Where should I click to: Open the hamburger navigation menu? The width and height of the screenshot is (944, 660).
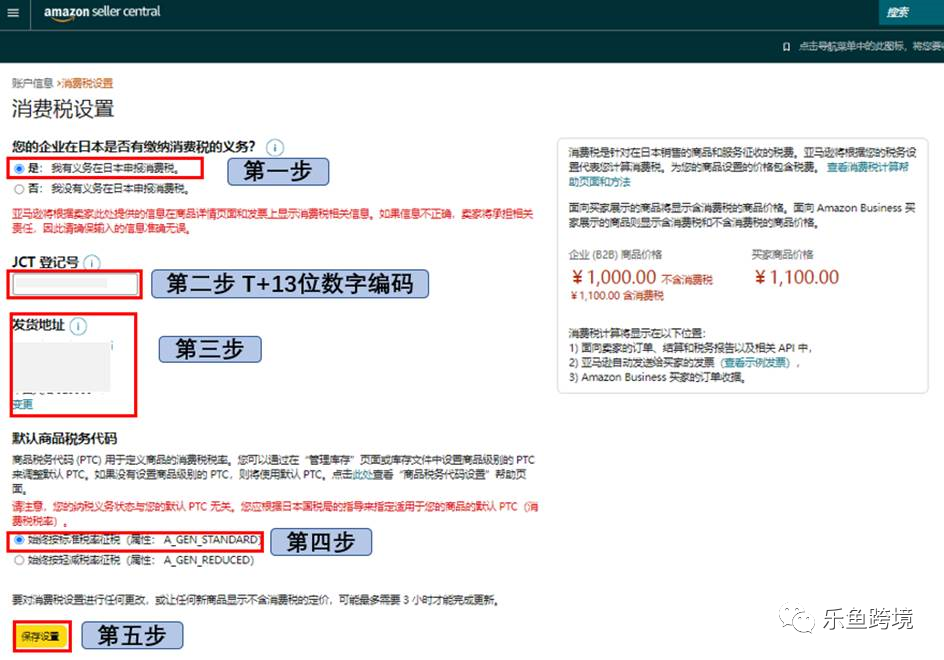click(12, 13)
